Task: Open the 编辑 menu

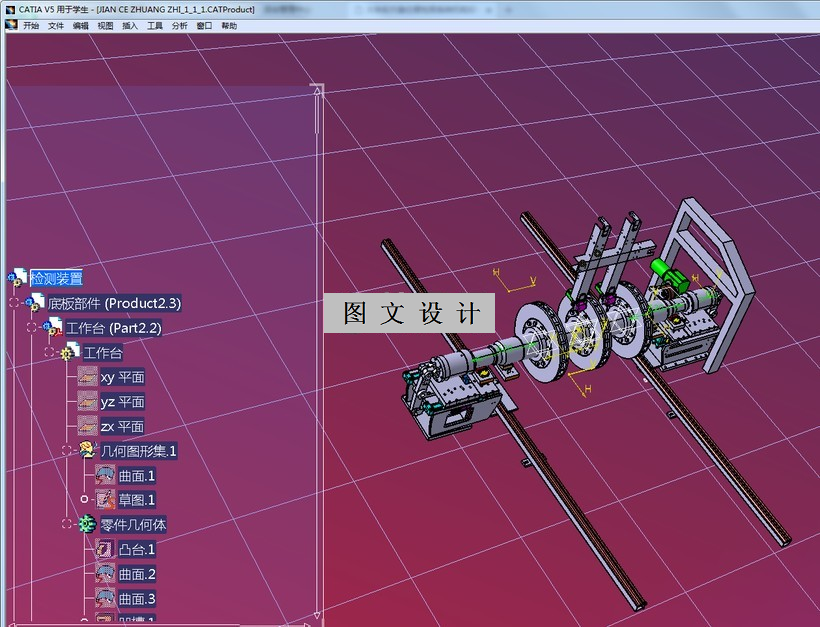Action: pos(81,26)
